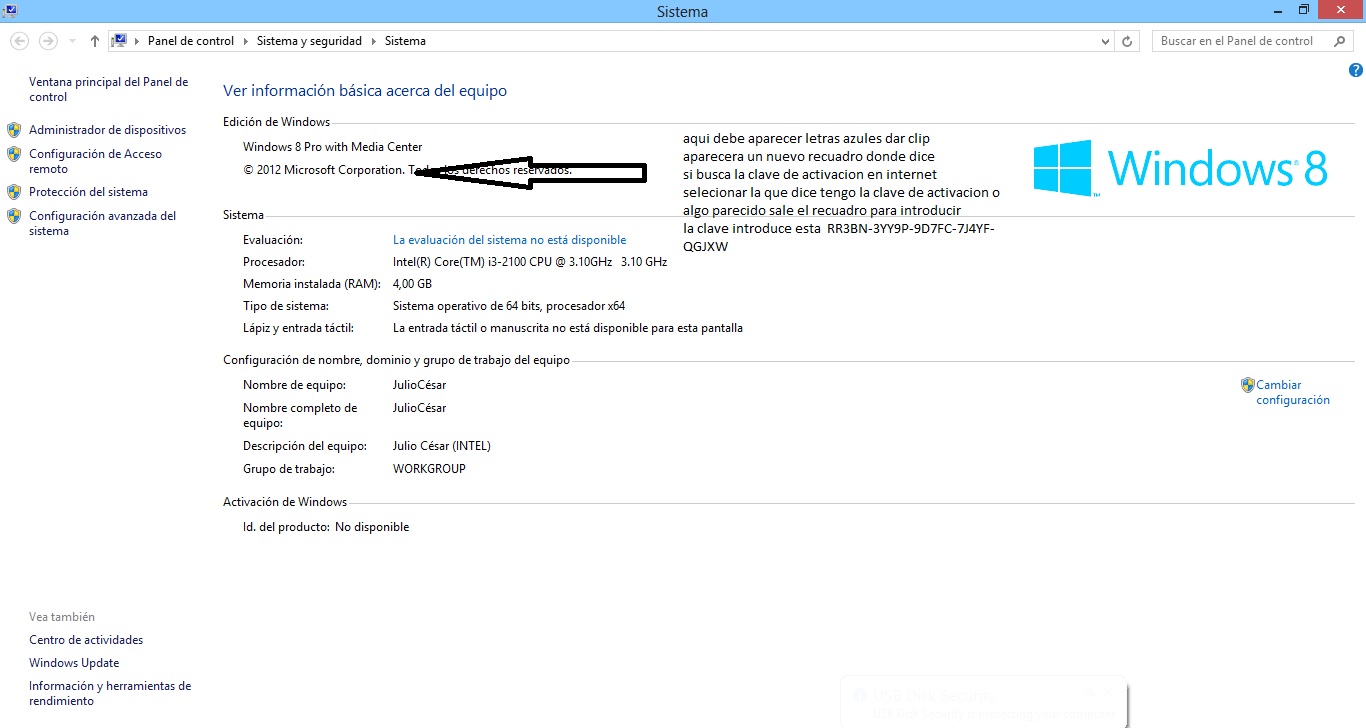Click shield icon beside Configuración avanzada del sistema

click(14, 216)
